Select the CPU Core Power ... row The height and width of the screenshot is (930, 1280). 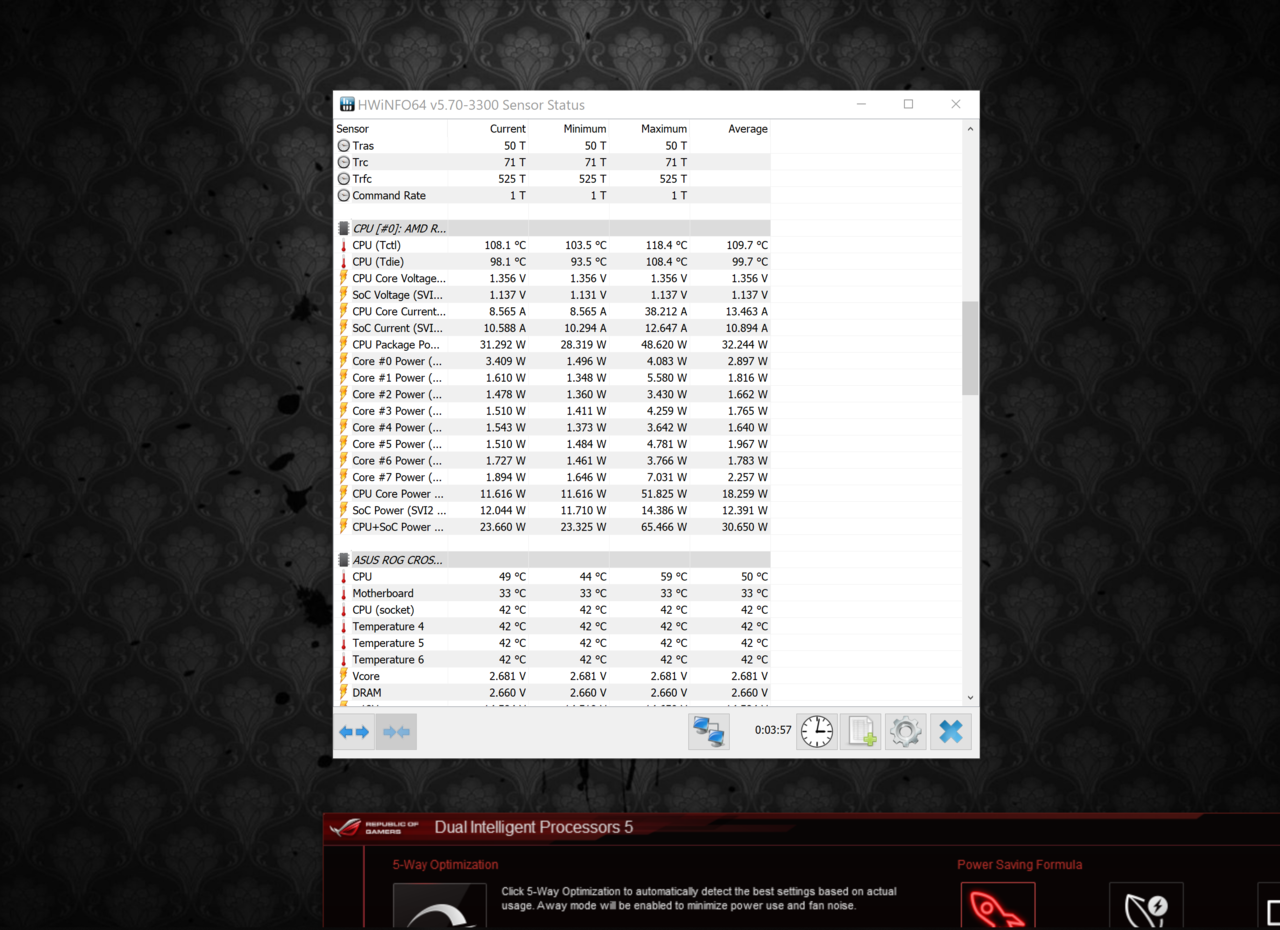coord(552,494)
